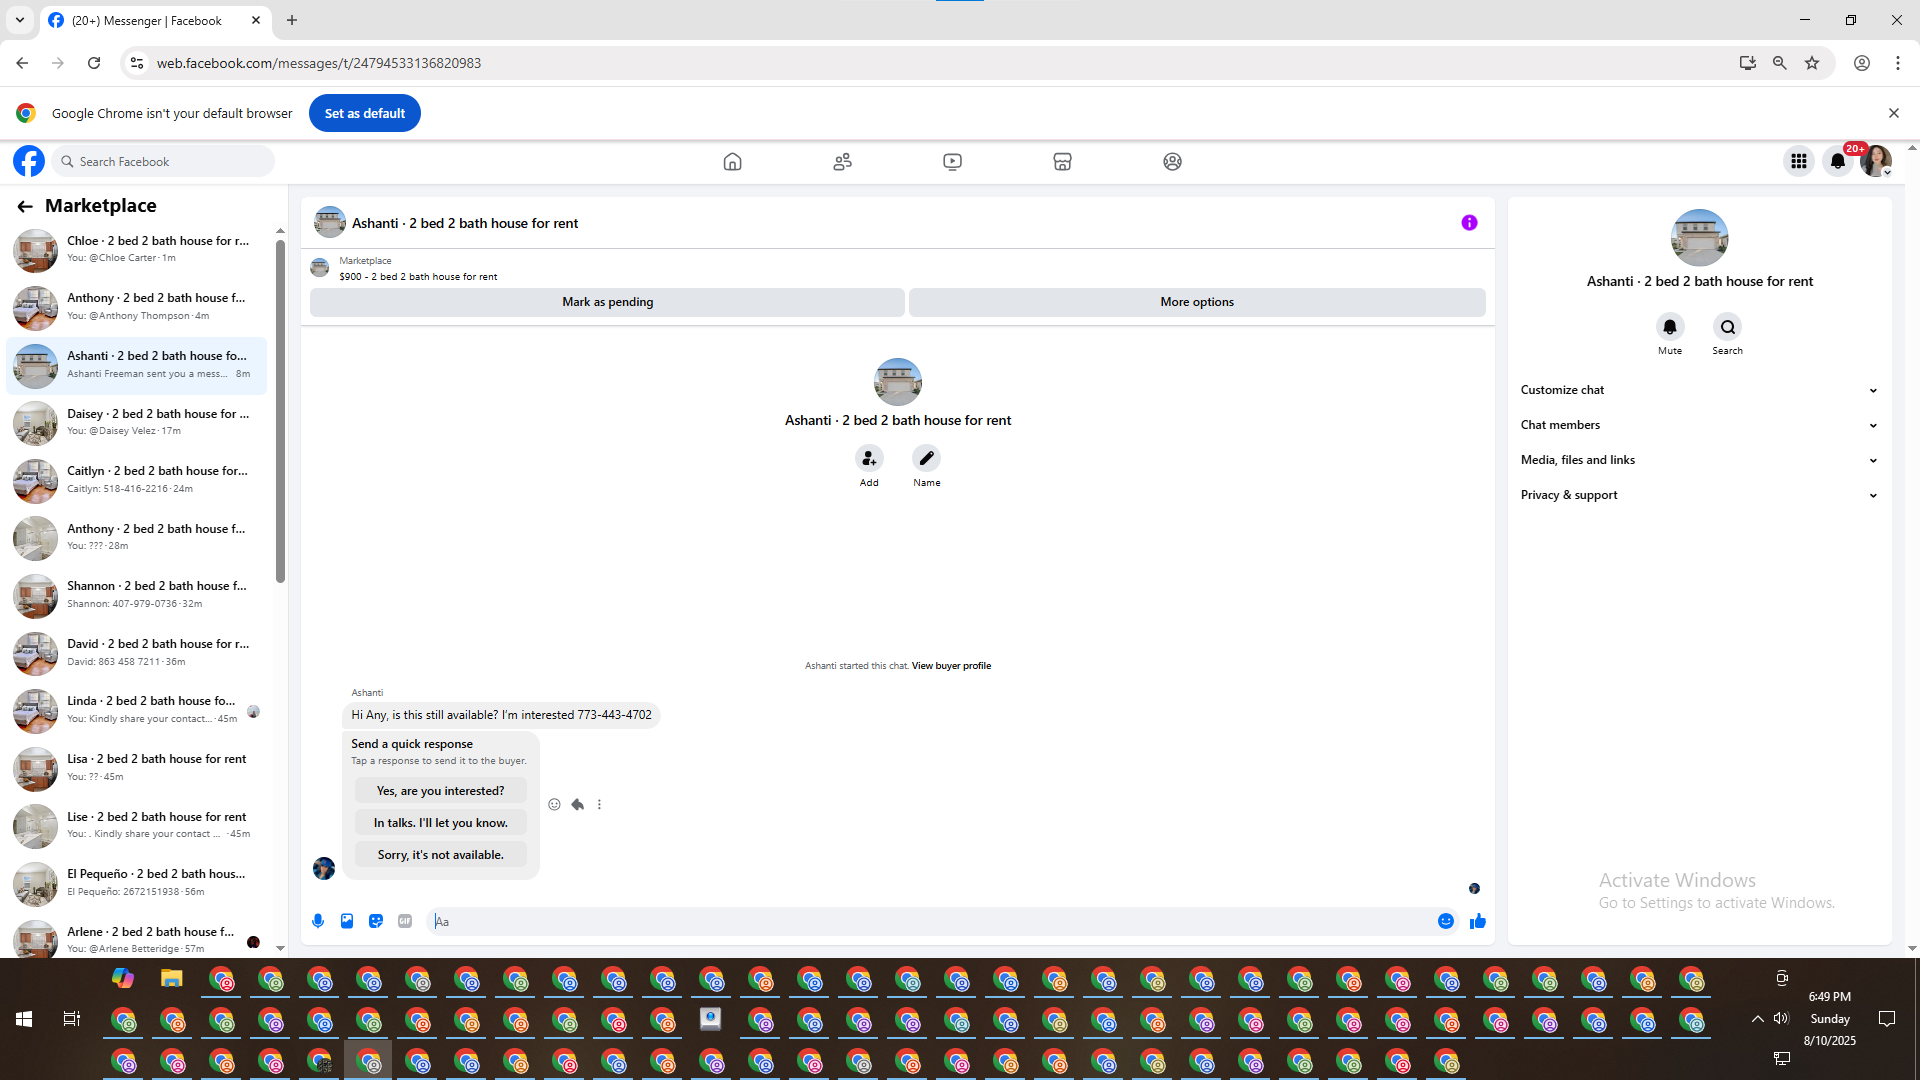Image resolution: width=1920 pixels, height=1080 pixels.
Task: Click the Add people icon
Action: click(869, 459)
